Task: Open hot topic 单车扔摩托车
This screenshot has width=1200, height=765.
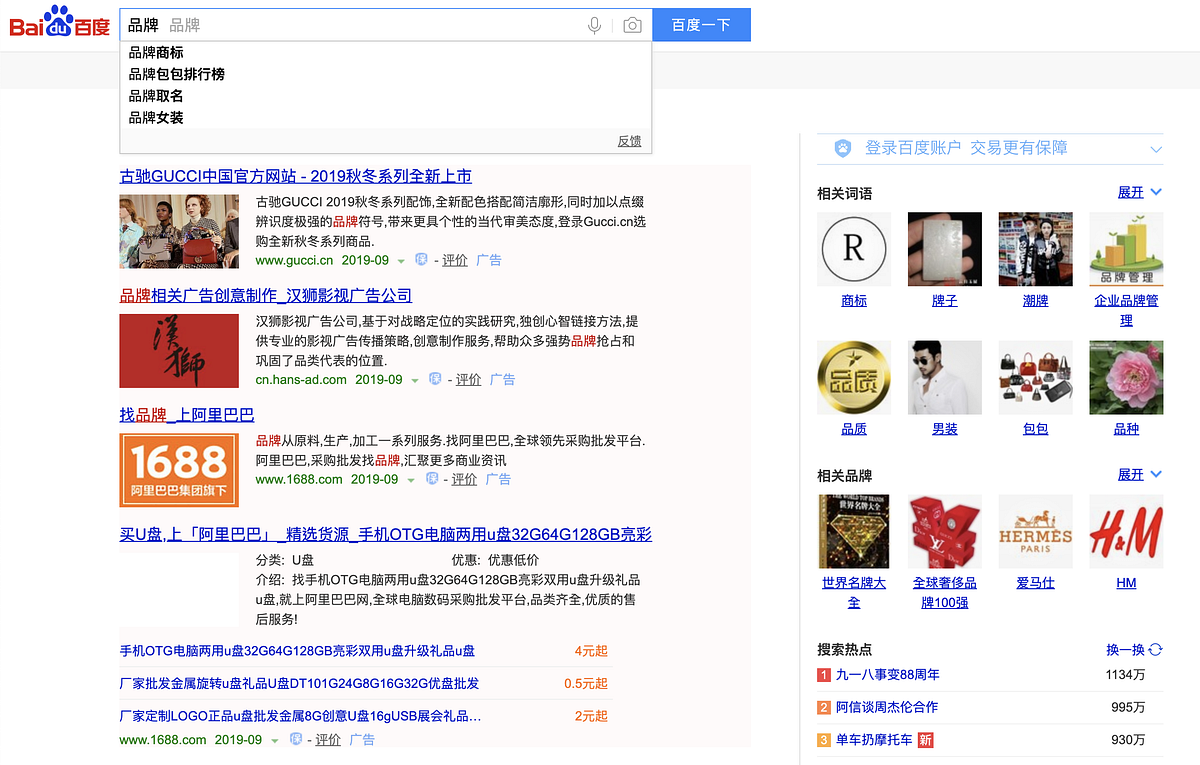Action: click(875, 740)
